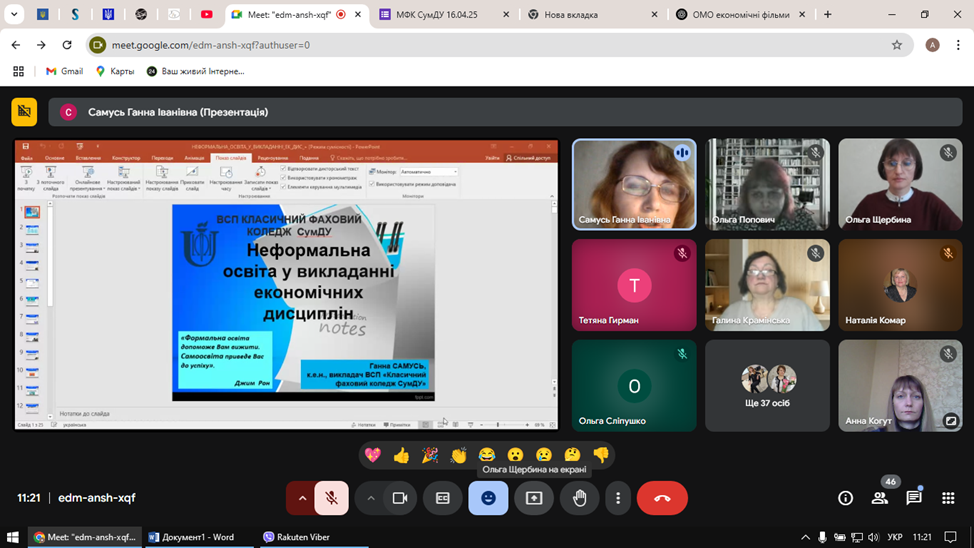The width and height of the screenshot is (974, 548).
Task: Expand video settings chevron beside camera
Action: point(371,498)
